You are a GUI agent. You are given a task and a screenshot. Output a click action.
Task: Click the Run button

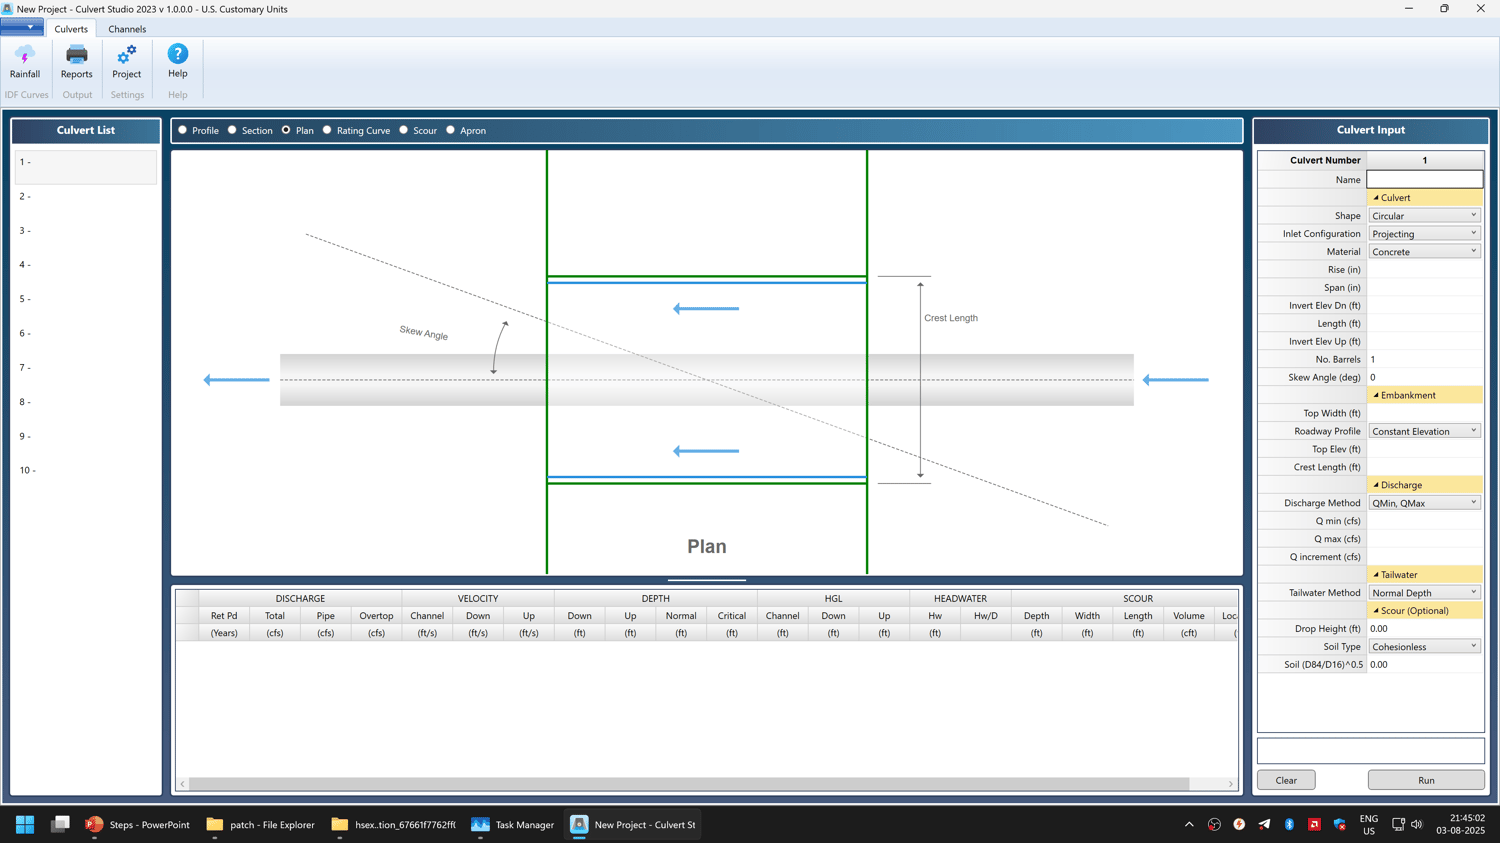(1426, 780)
